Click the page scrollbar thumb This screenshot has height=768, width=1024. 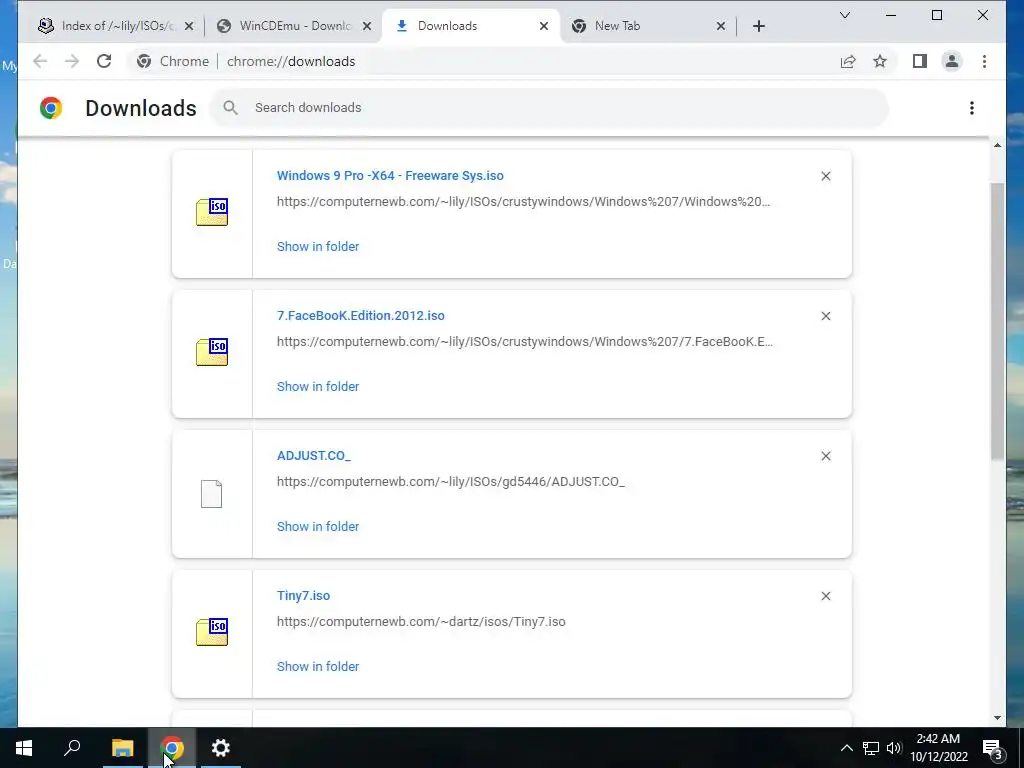[997, 321]
